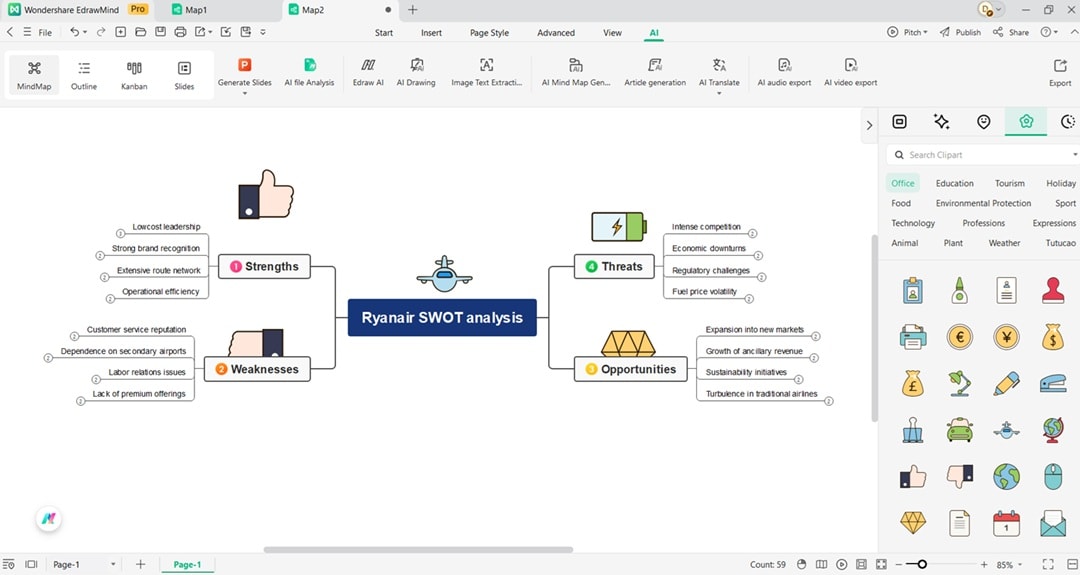Viewport: 1080px width, 575px height.
Task: Open the Advanced ribbon tab
Action: (x=556, y=32)
